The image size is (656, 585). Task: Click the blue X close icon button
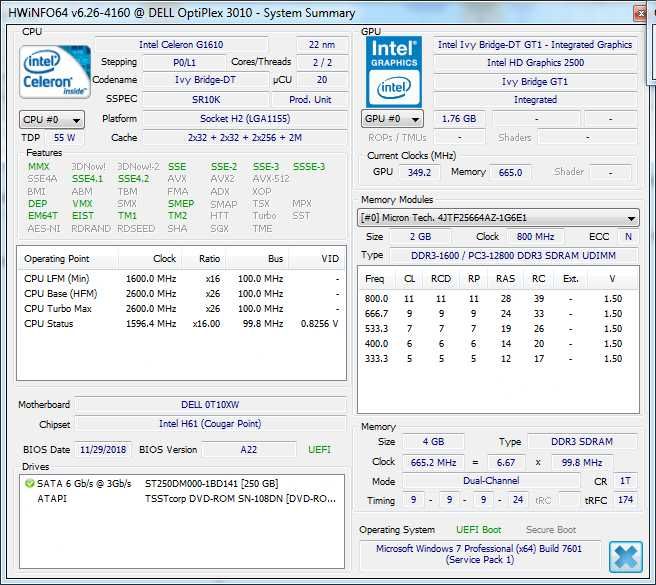(626, 557)
